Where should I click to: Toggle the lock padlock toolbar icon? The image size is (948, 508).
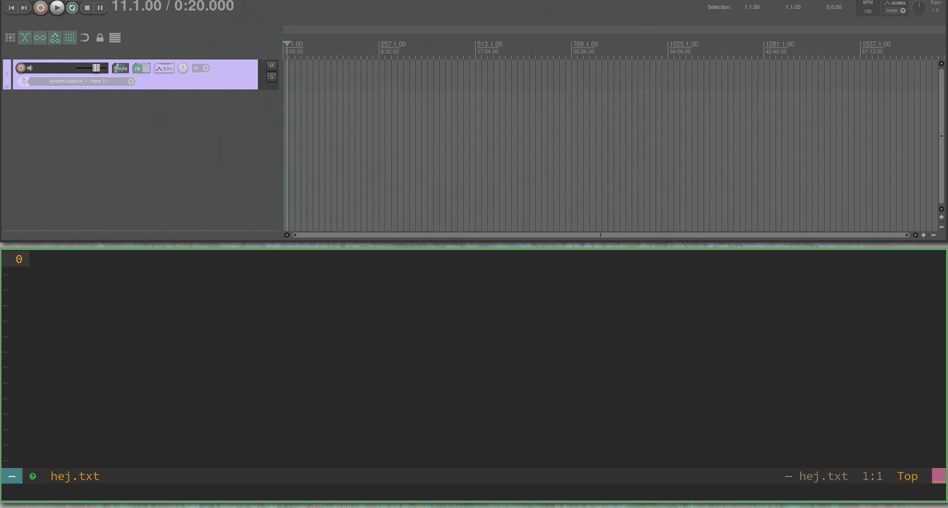100,37
